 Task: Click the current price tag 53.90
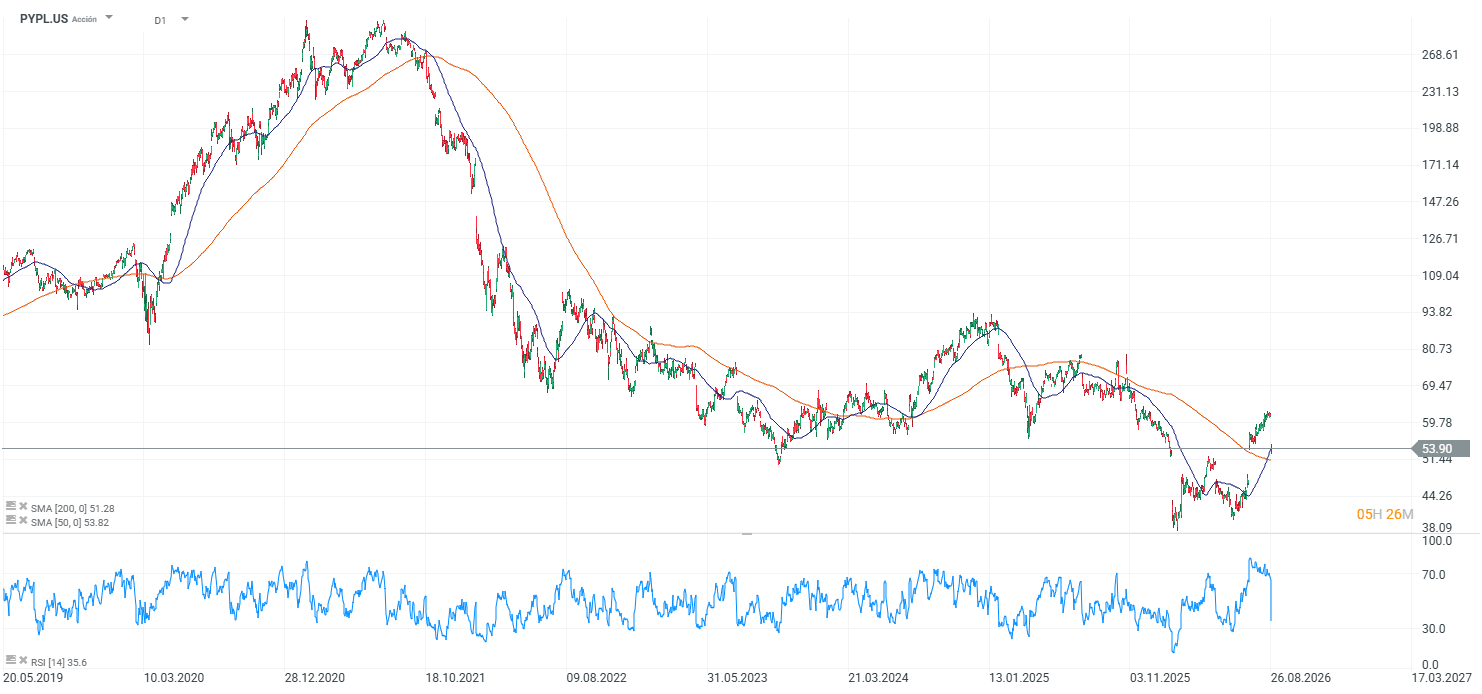click(1443, 449)
